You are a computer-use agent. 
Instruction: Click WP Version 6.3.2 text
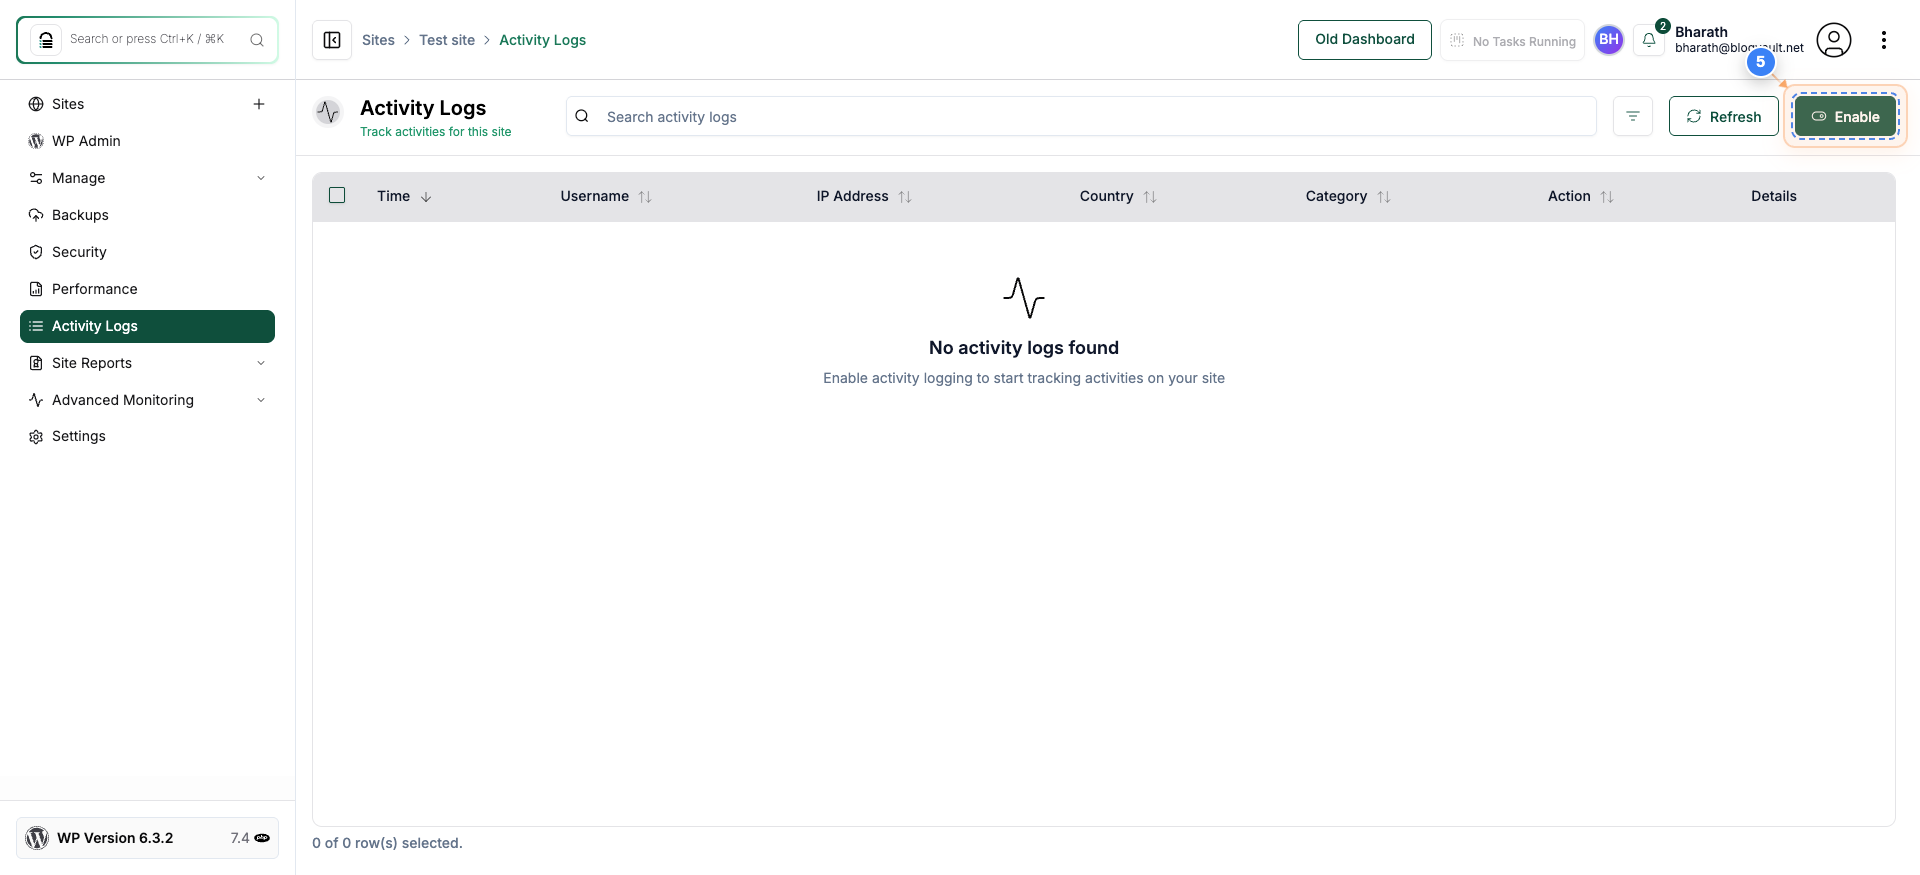pyautogui.click(x=115, y=838)
